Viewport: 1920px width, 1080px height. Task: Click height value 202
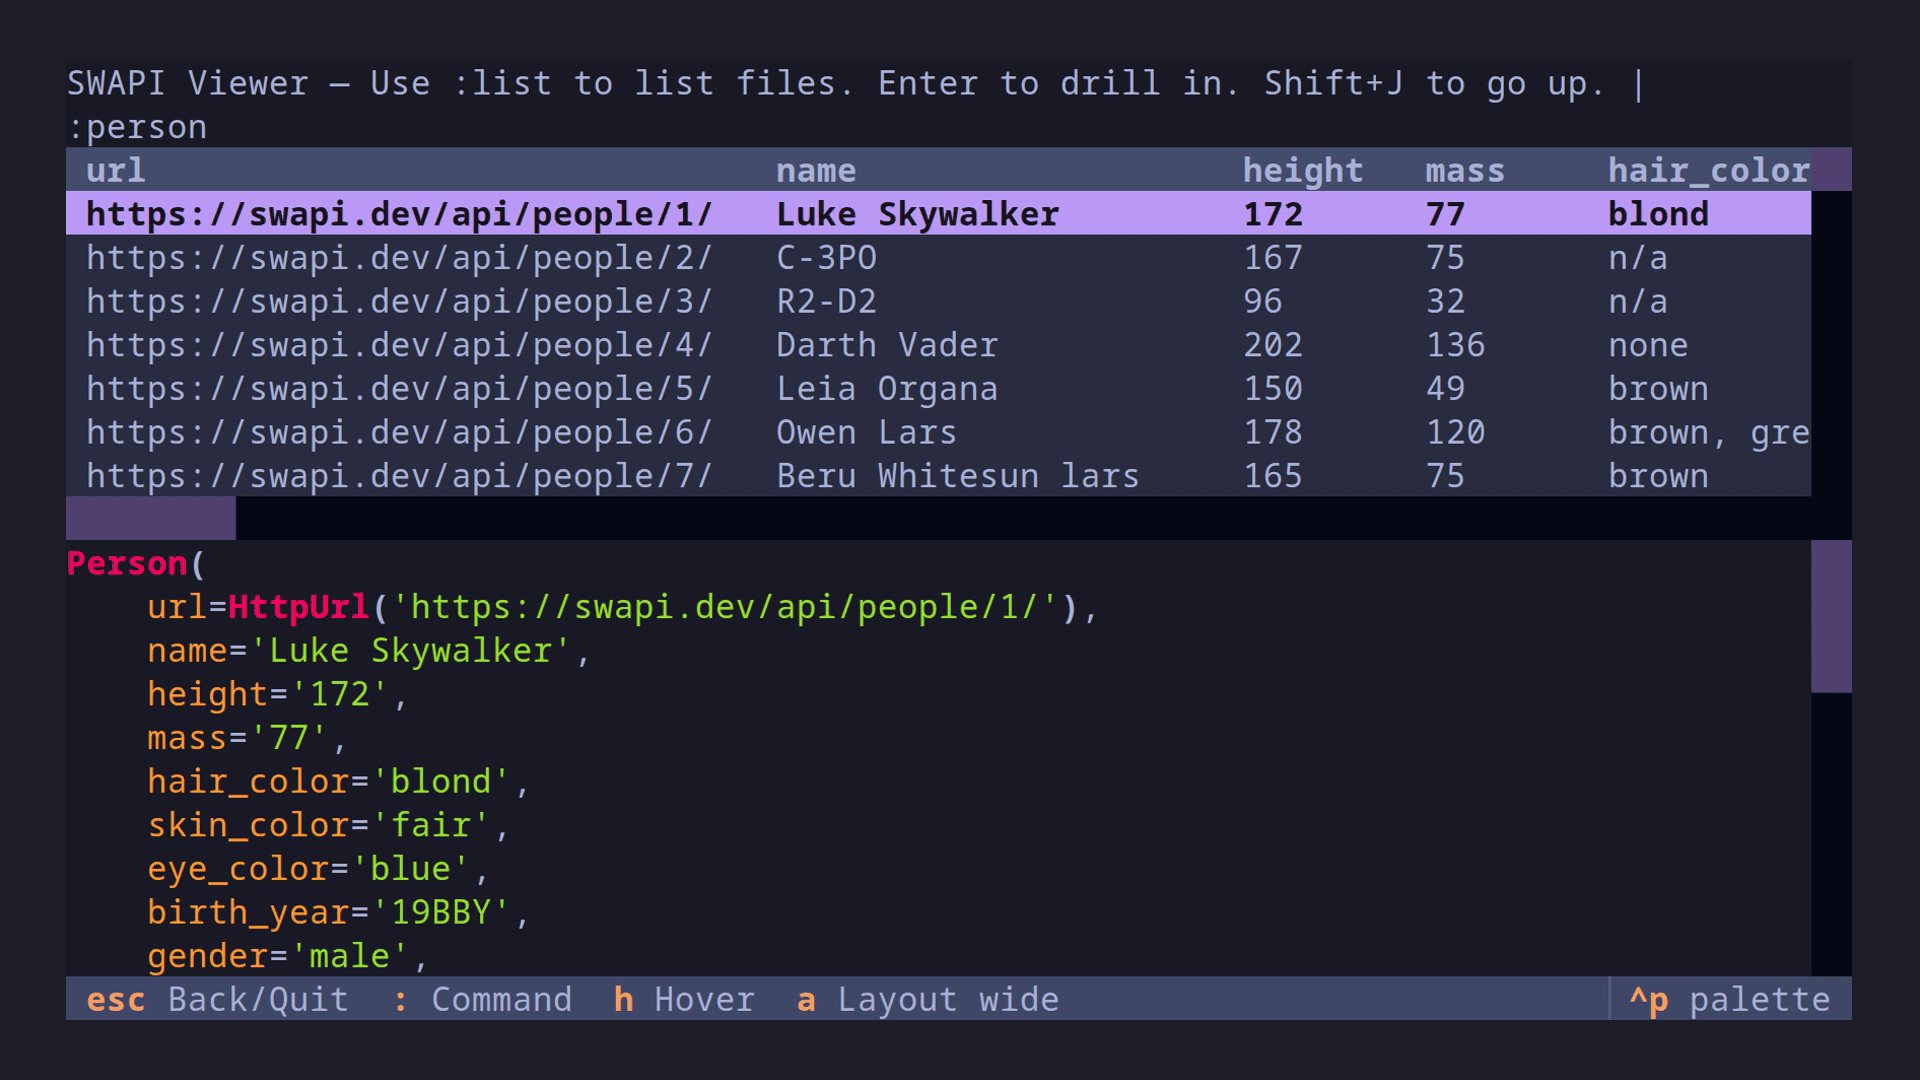[1273, 345]
